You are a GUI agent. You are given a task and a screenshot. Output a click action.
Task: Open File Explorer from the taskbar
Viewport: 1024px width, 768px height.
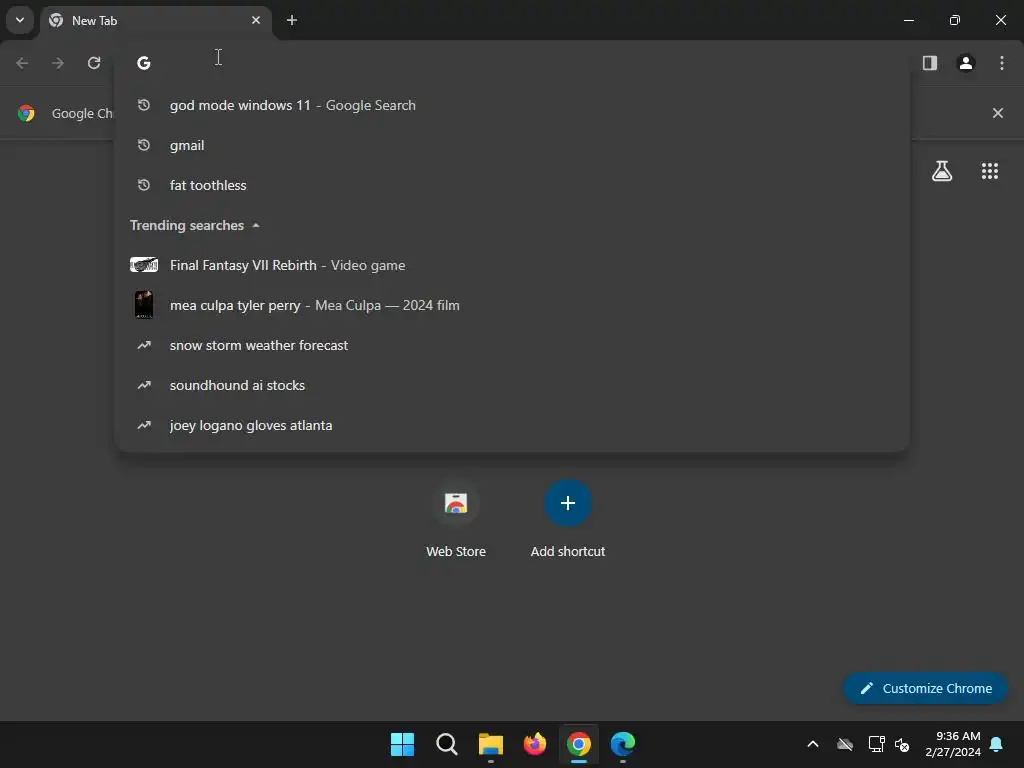coord(490,744)
